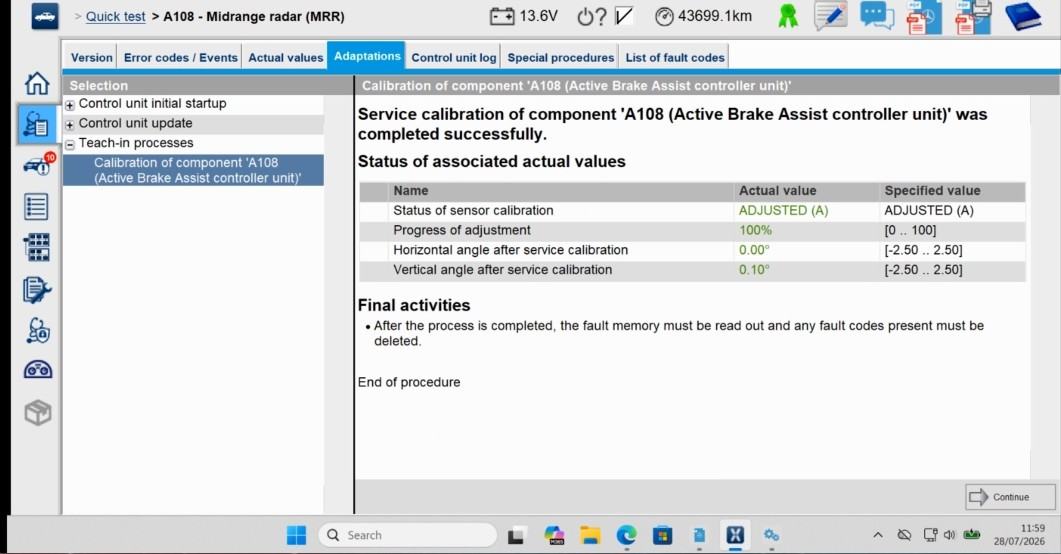Open Microsoft Store from the taskbar

click(x=662, y=536)
